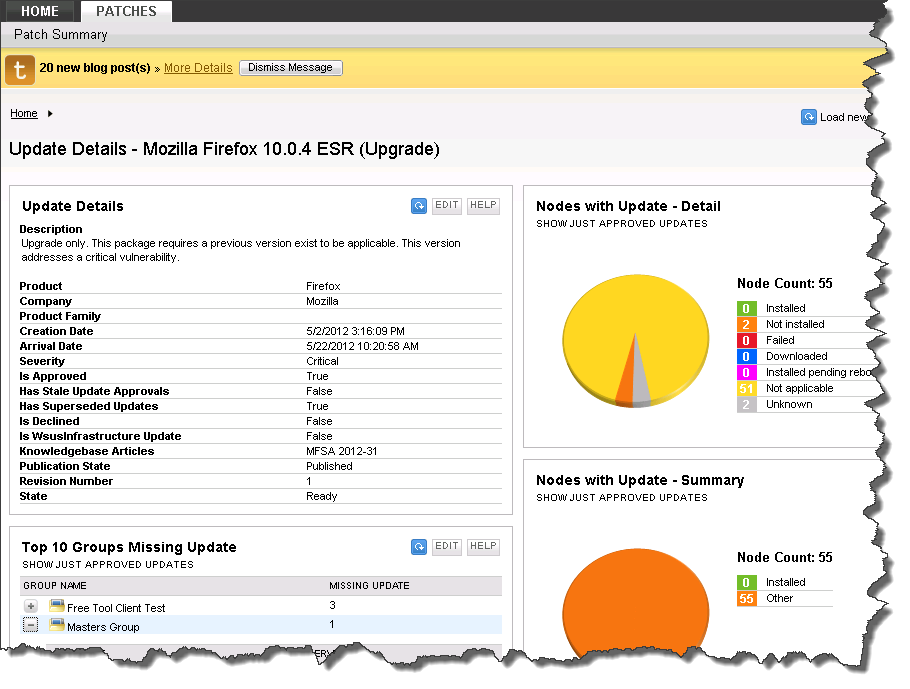Click the orange blog notification icon
The image size is (910, 689).
20,70
